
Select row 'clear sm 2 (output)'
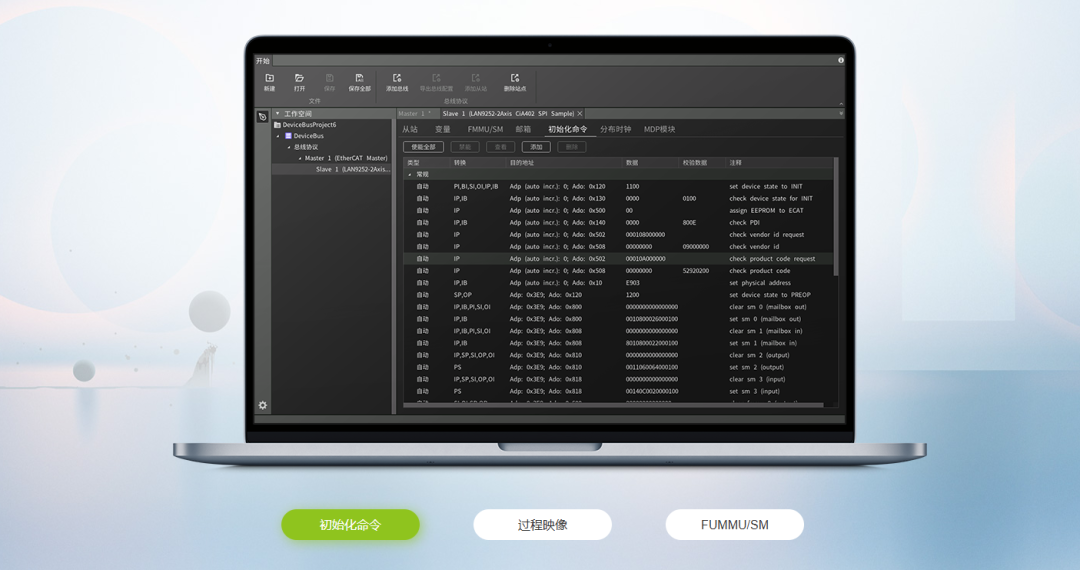(619, 355)
